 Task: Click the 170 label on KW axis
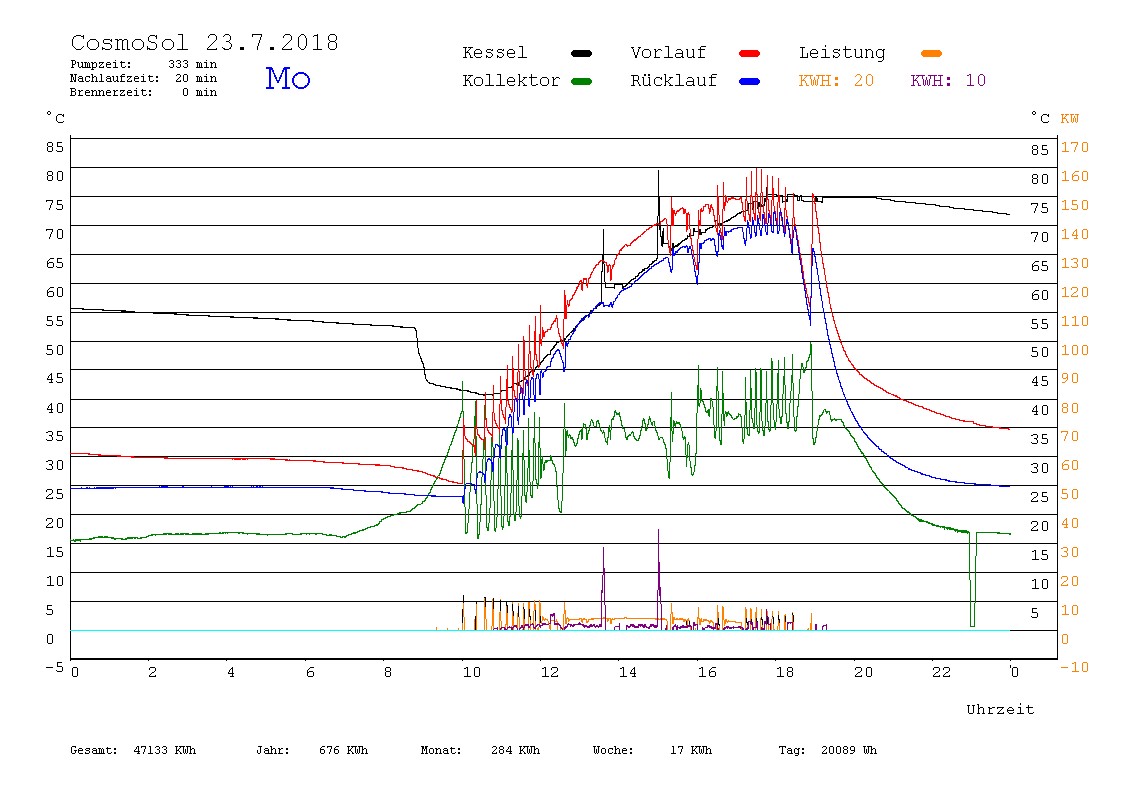pos(1075,147)
